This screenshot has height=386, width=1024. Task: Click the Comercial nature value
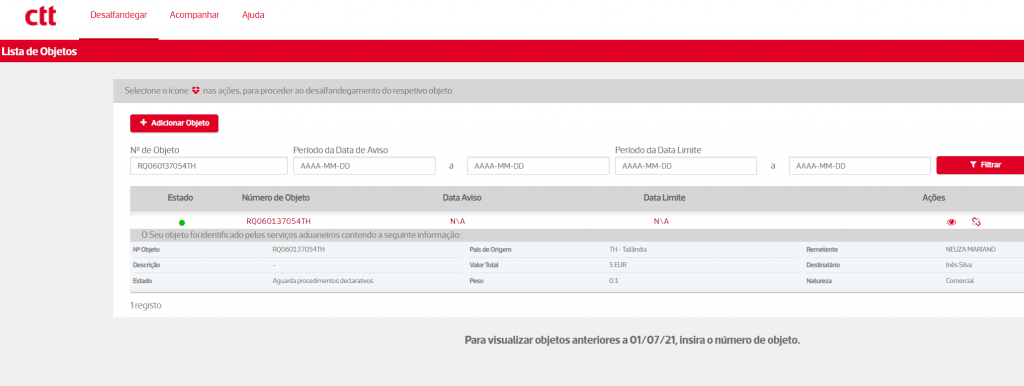tap(959, 280)
